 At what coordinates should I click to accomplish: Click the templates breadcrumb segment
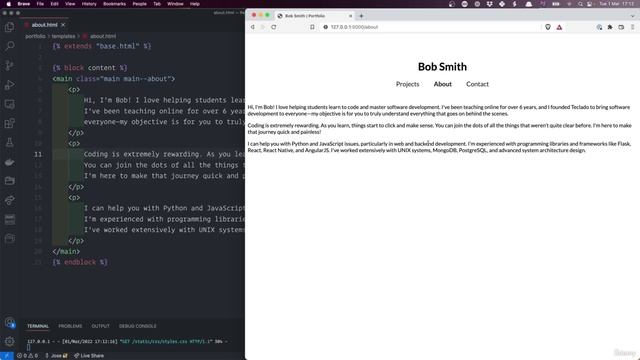click(x=63, y=36)
